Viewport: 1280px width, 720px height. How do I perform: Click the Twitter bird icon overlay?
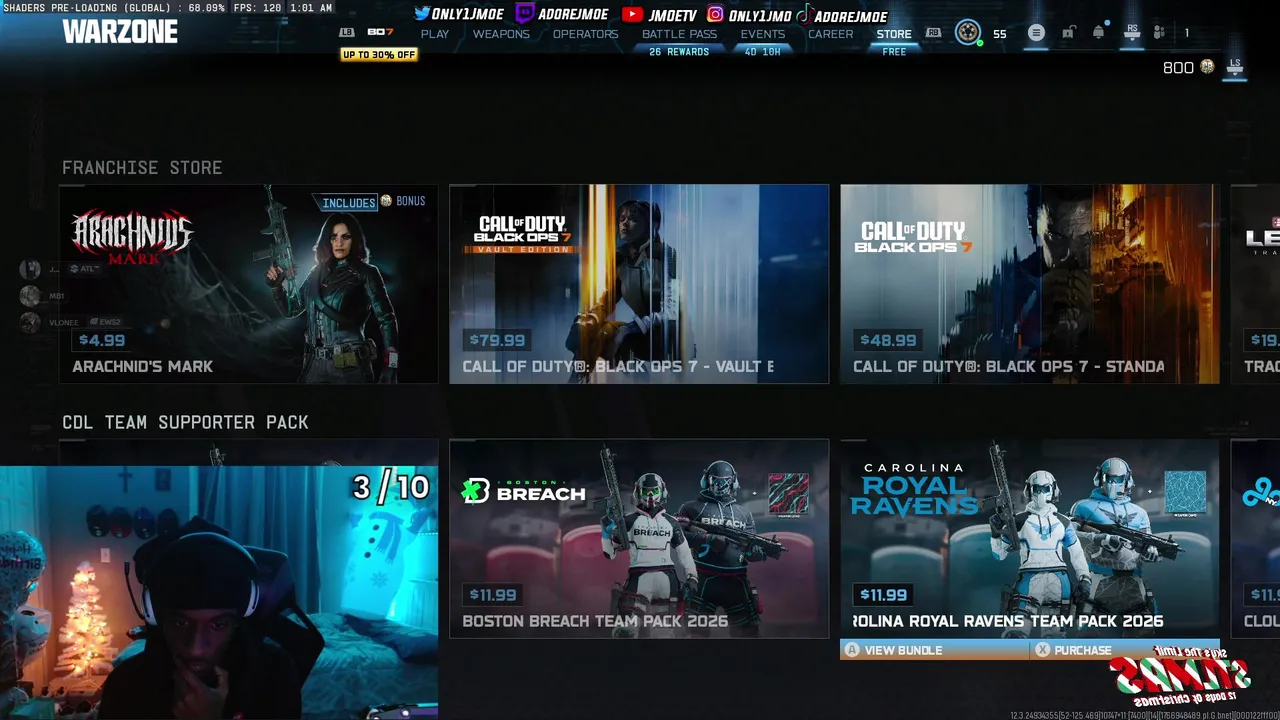pos(422,14)
